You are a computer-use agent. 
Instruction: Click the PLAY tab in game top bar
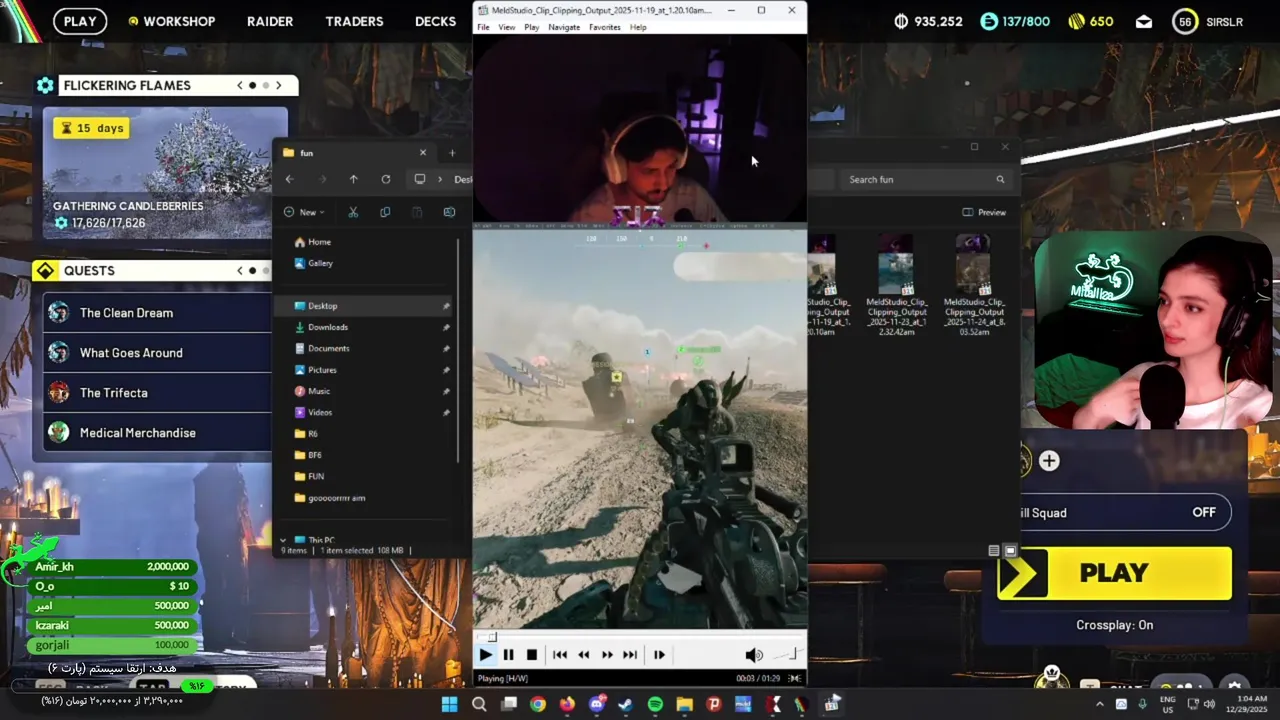80,21
